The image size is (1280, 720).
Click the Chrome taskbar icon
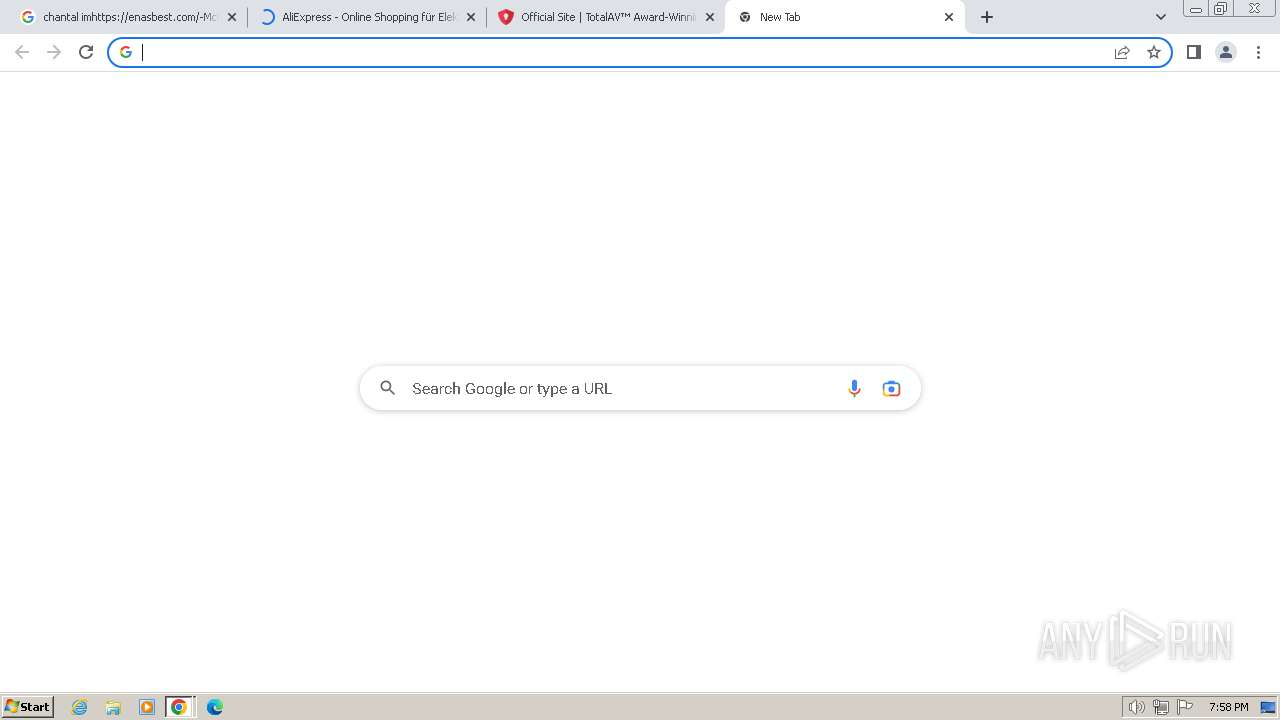point(179,707)
